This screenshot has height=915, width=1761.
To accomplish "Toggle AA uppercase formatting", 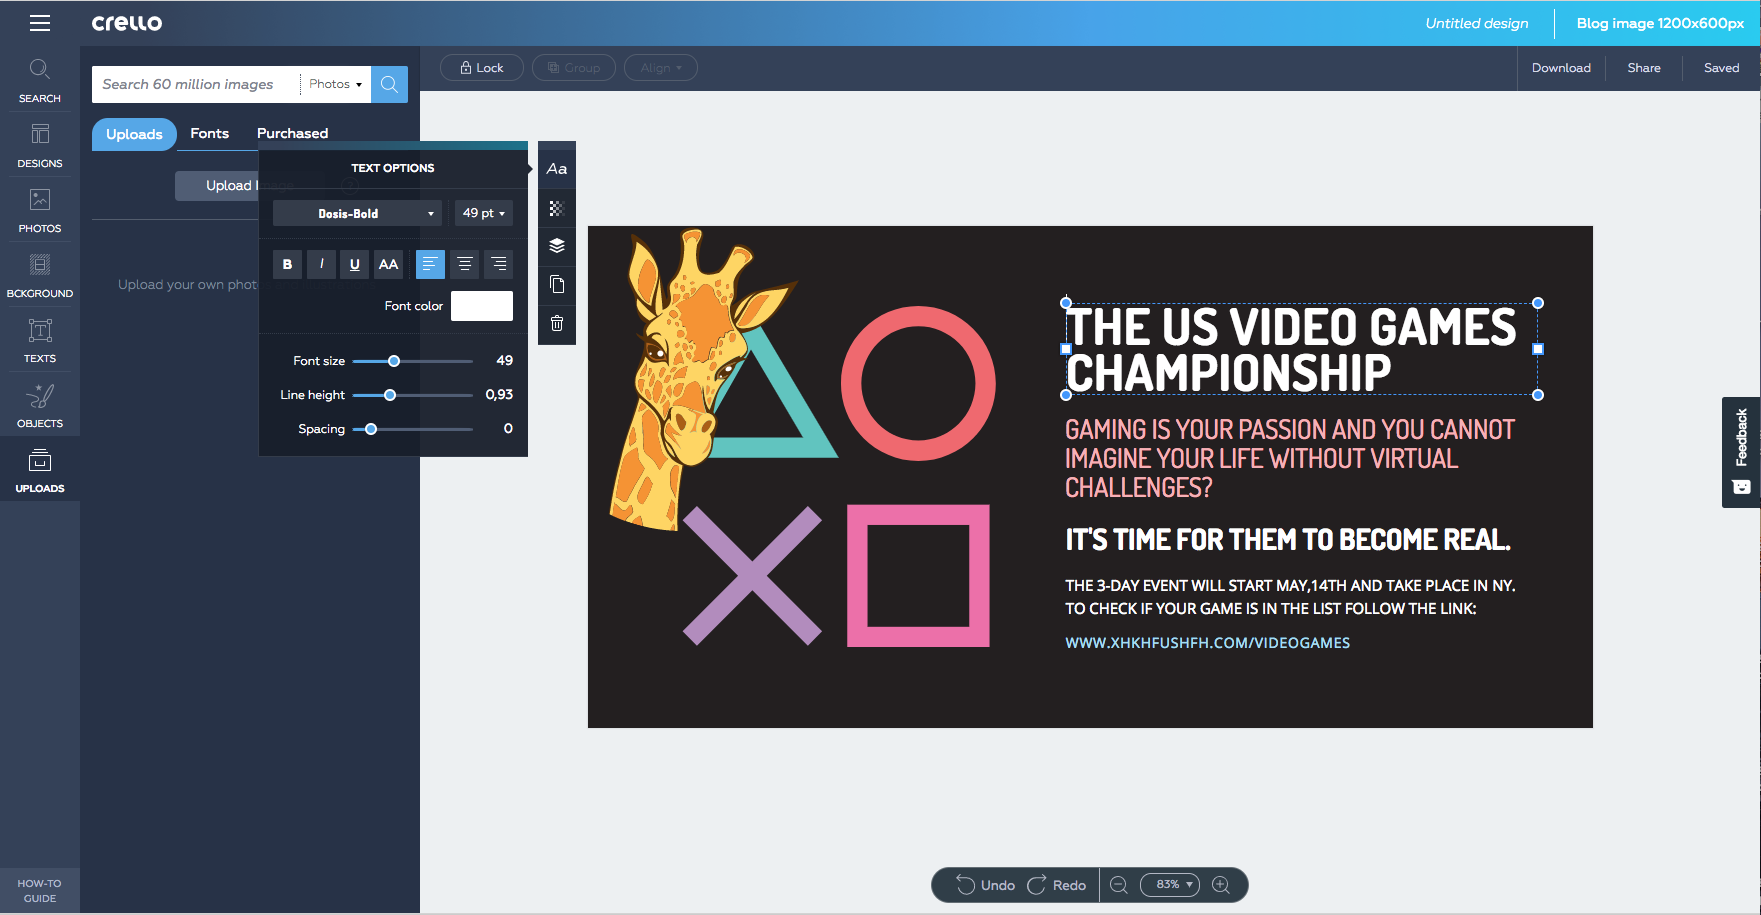I will pos(388,264).
